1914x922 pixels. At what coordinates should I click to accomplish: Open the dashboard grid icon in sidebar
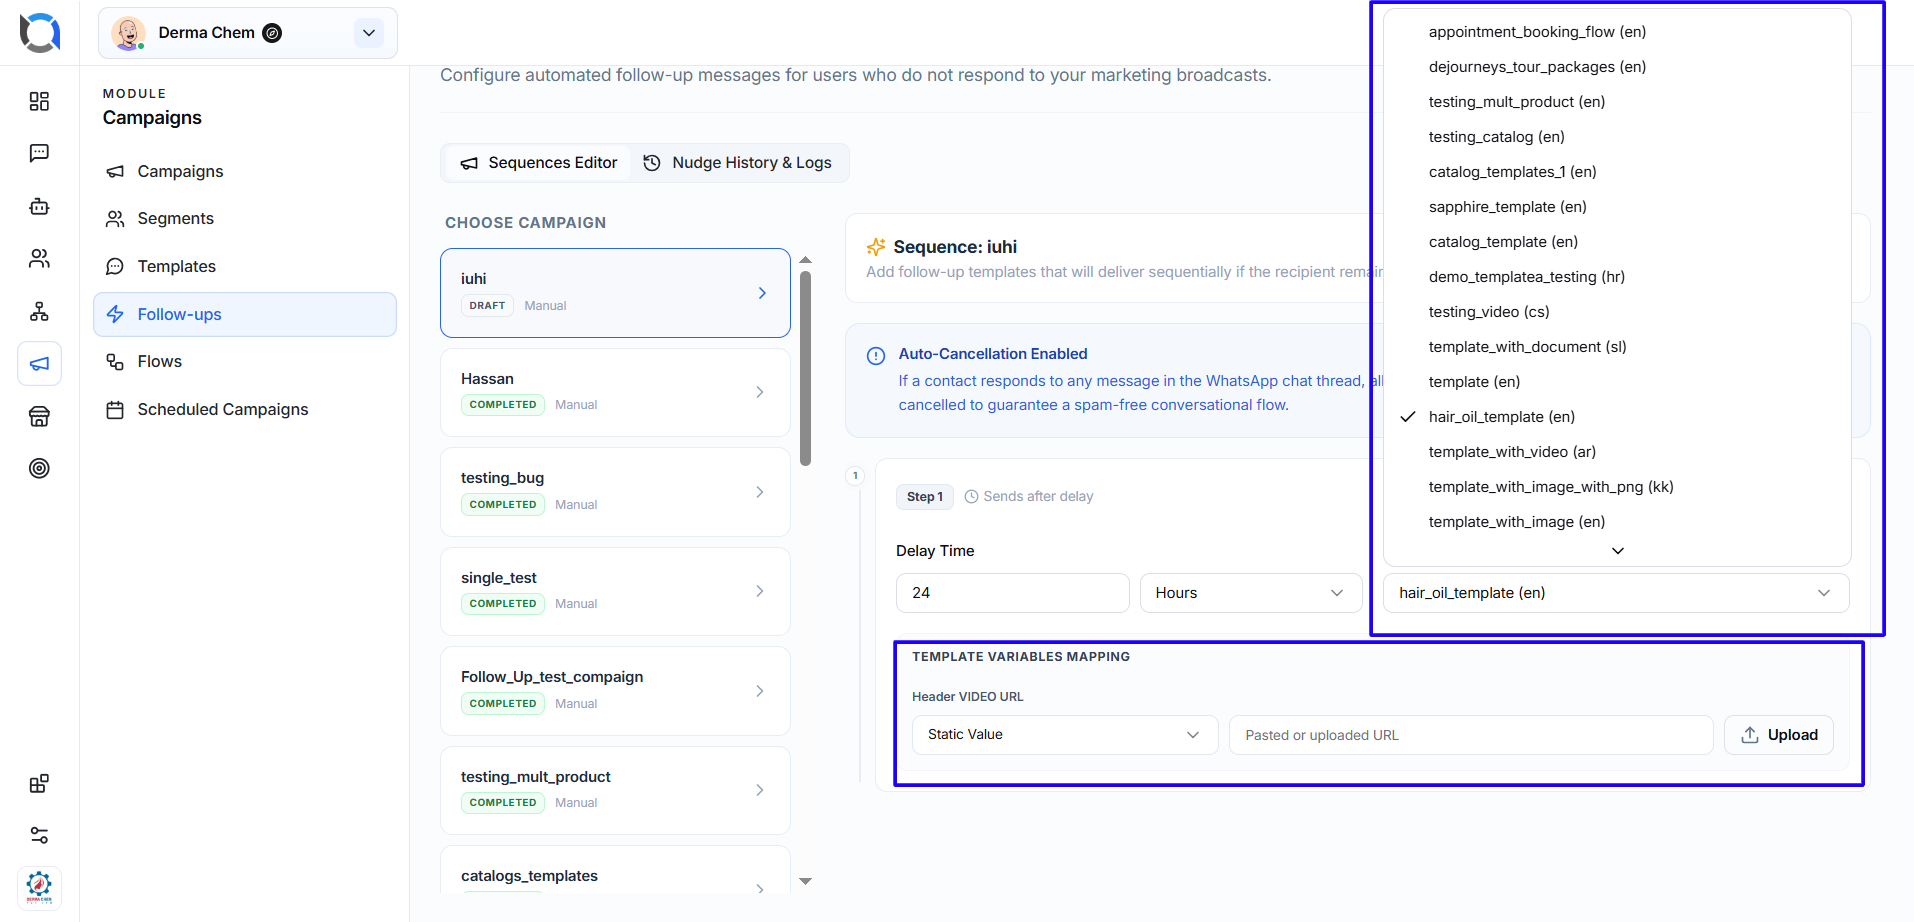tap(39, 101)
